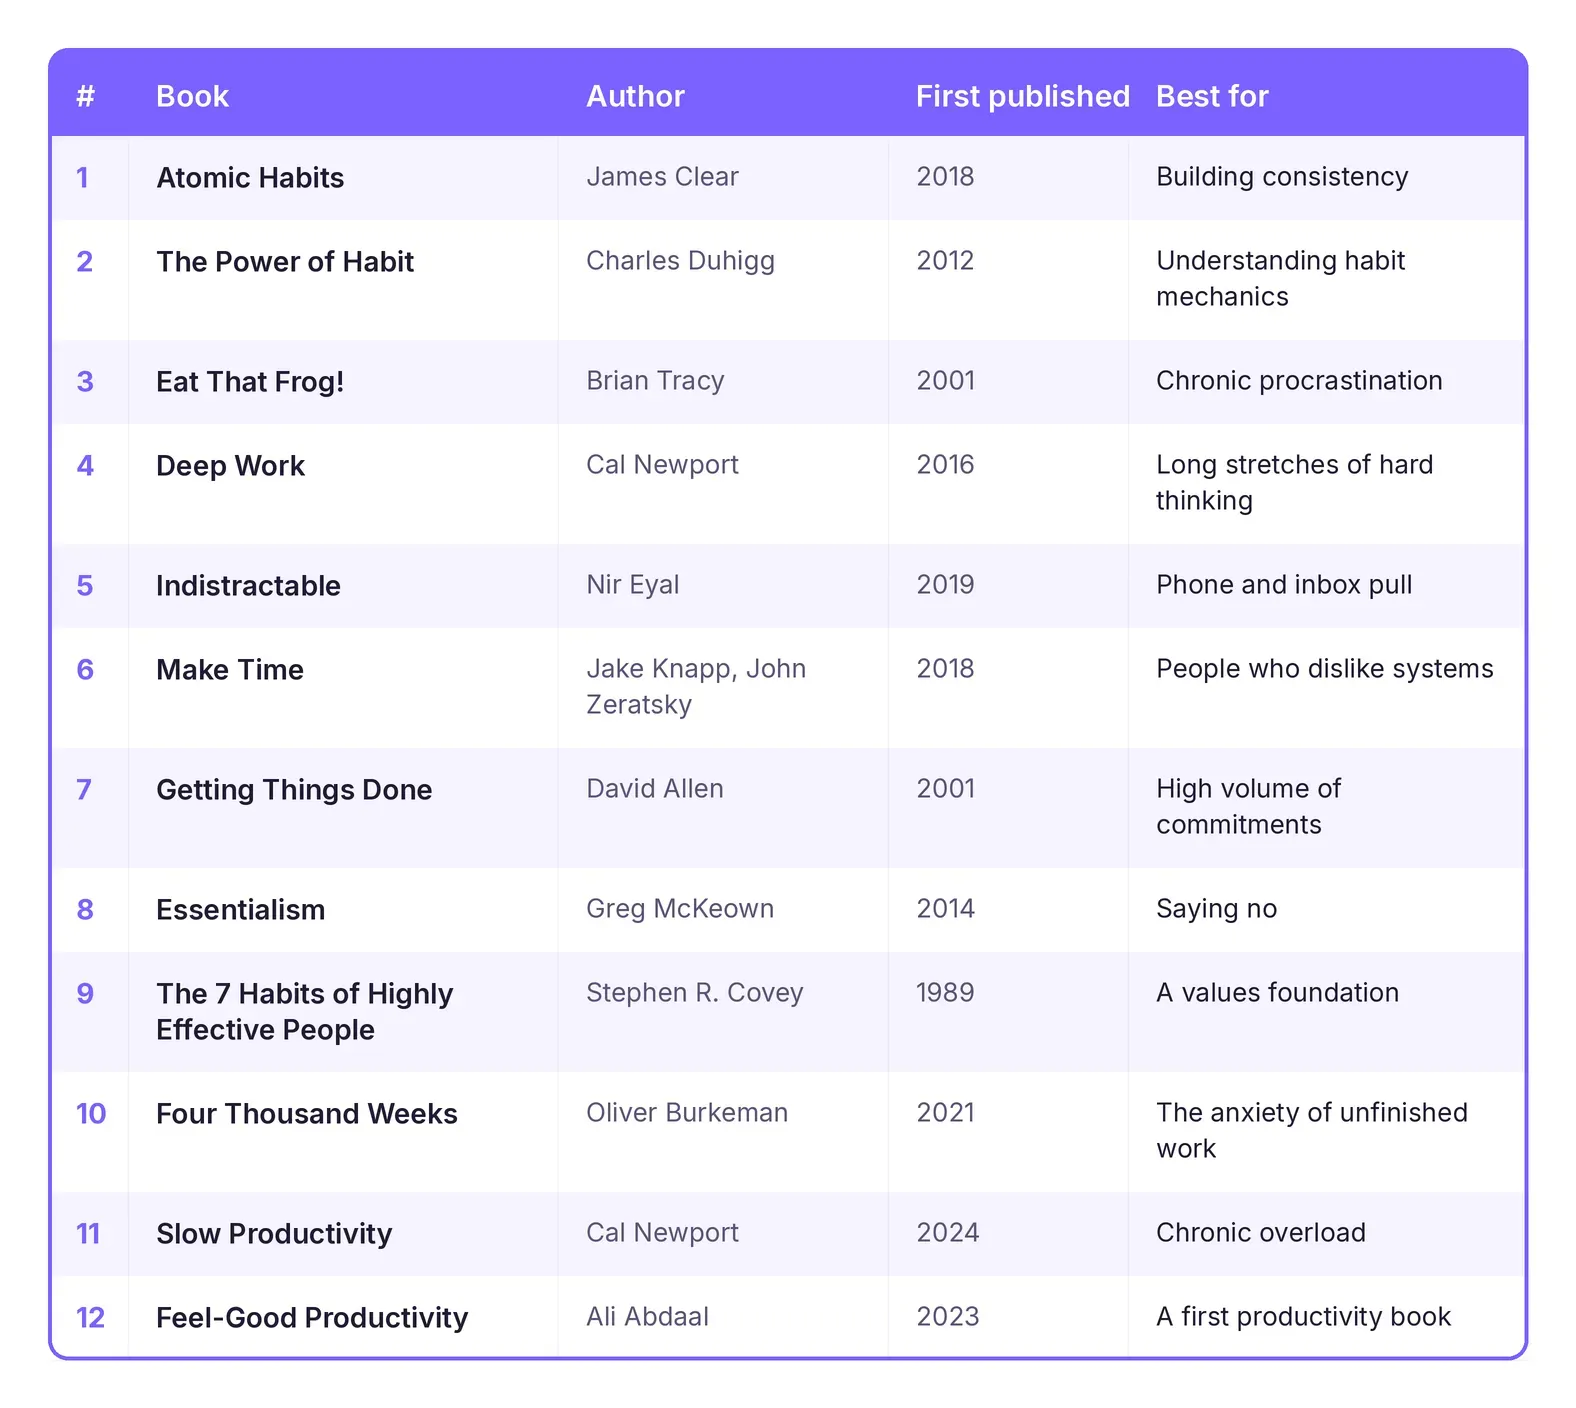
Task: Click '2001' in Getting Things Done row
Action: pos(945,789)
